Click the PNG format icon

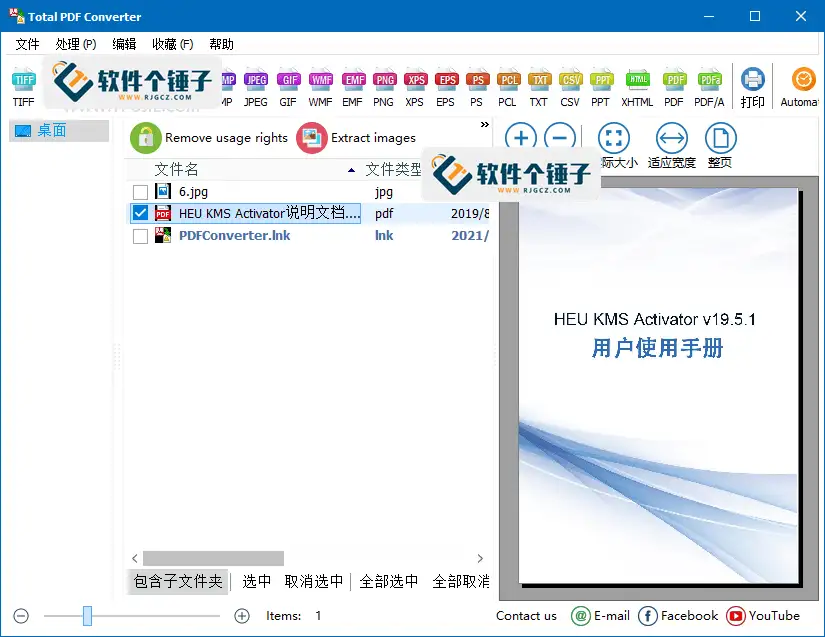click(384, 86)
